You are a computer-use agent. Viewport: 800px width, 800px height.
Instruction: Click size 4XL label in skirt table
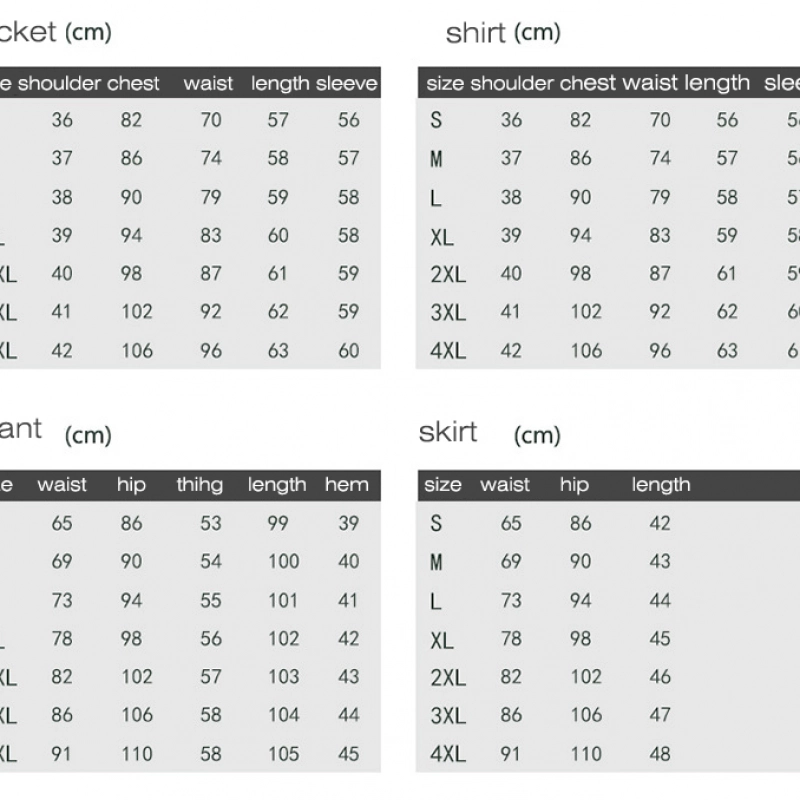click(x=448, y=754)
